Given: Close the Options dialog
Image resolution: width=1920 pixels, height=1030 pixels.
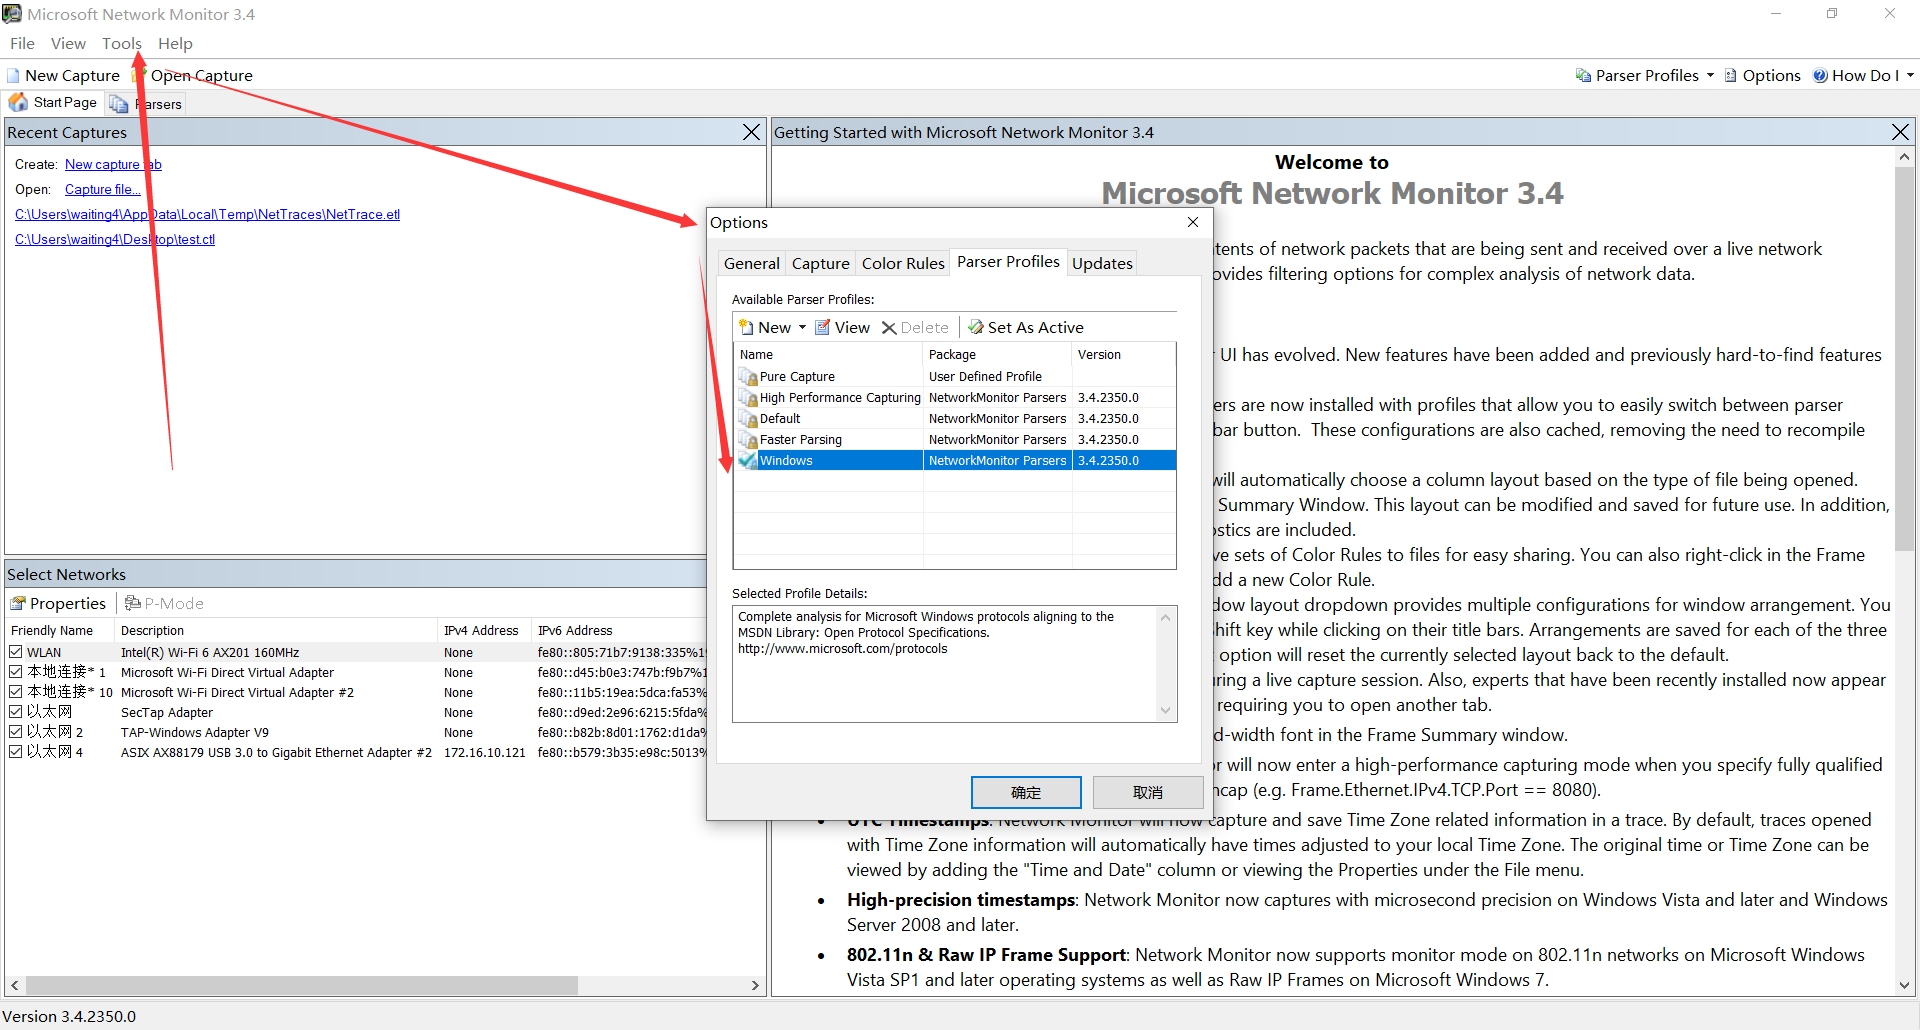Looking at the screenshot, I should click(x=1193, y=222).
